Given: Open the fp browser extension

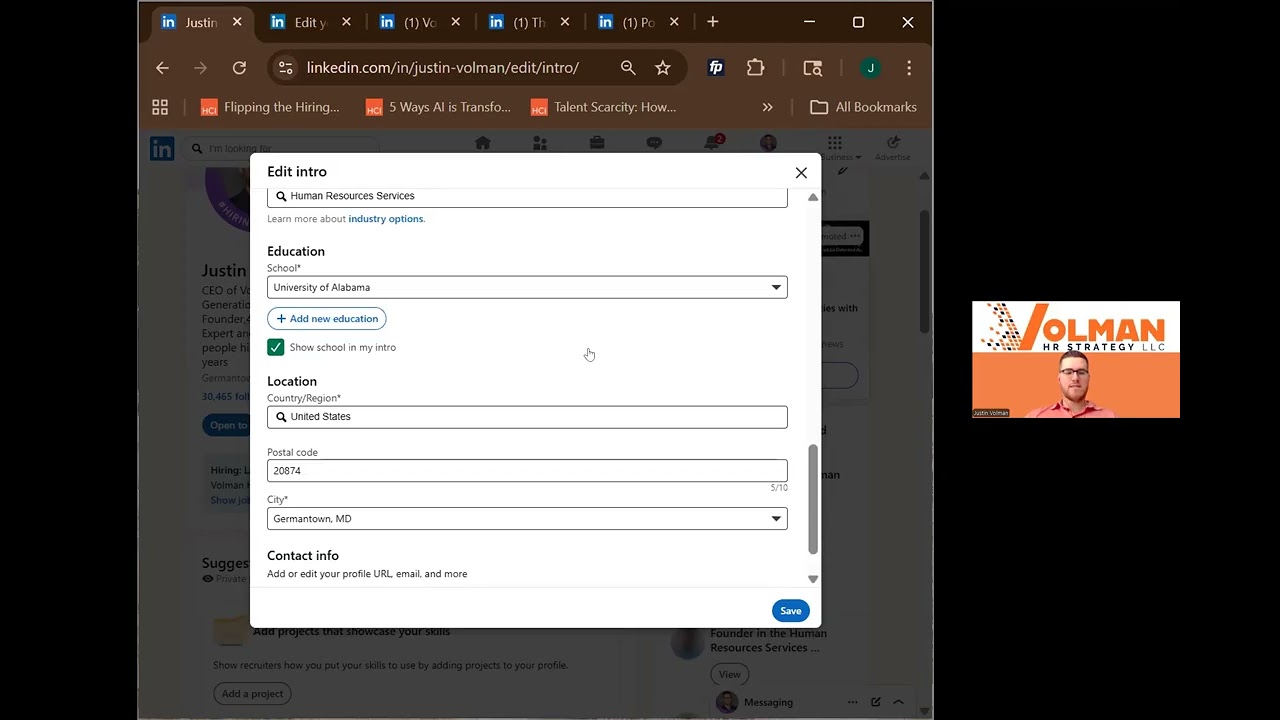Looking at the screenshot, I should click(716, 68).
